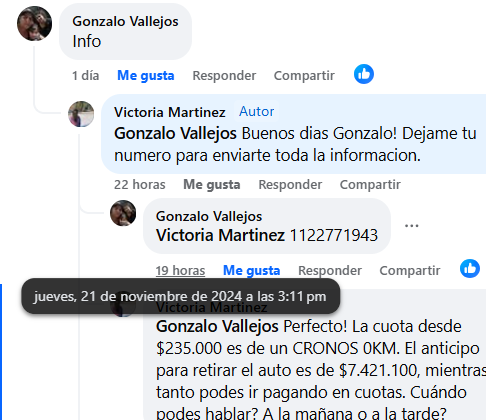Click Compartir under Victoria's Buenos dias reply
This screenshot has width=486, height=420.
point(370,185)
